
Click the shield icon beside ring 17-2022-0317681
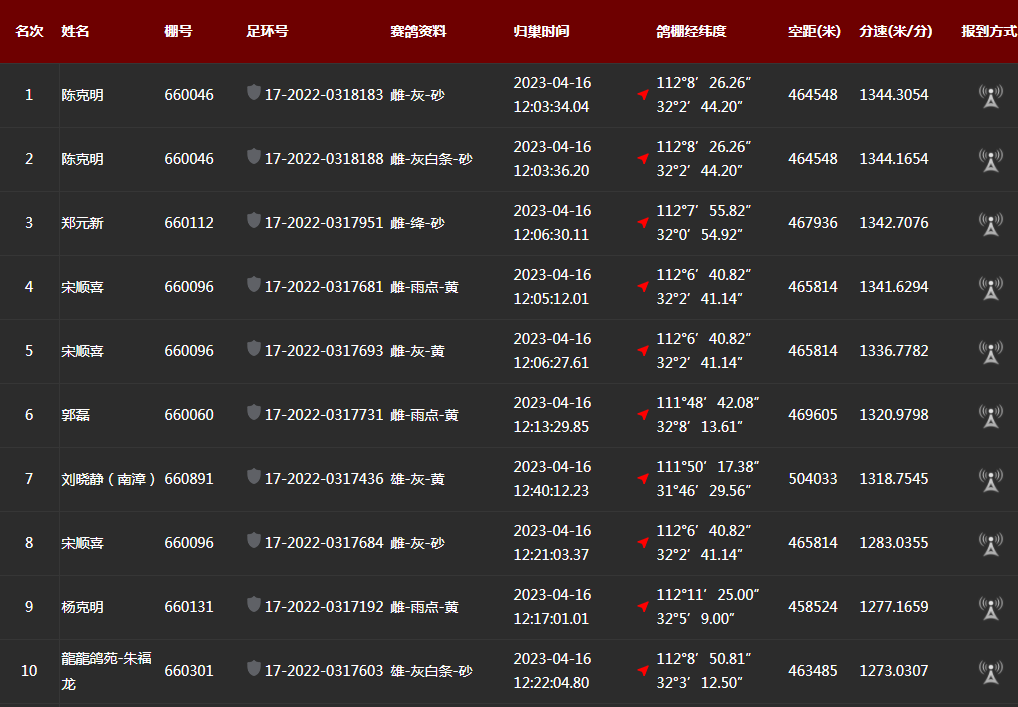[254, 285]
